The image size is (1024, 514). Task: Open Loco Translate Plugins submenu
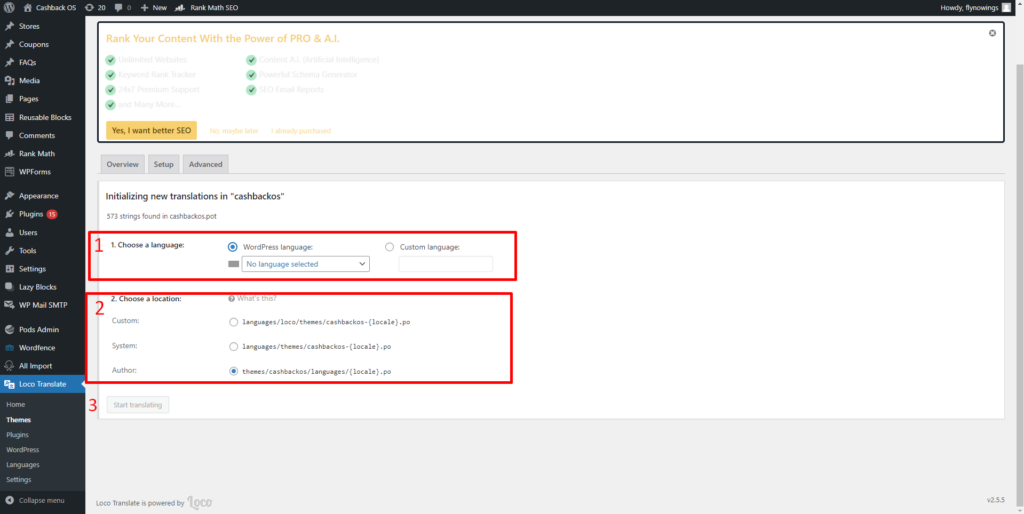(x=17, y=435)
